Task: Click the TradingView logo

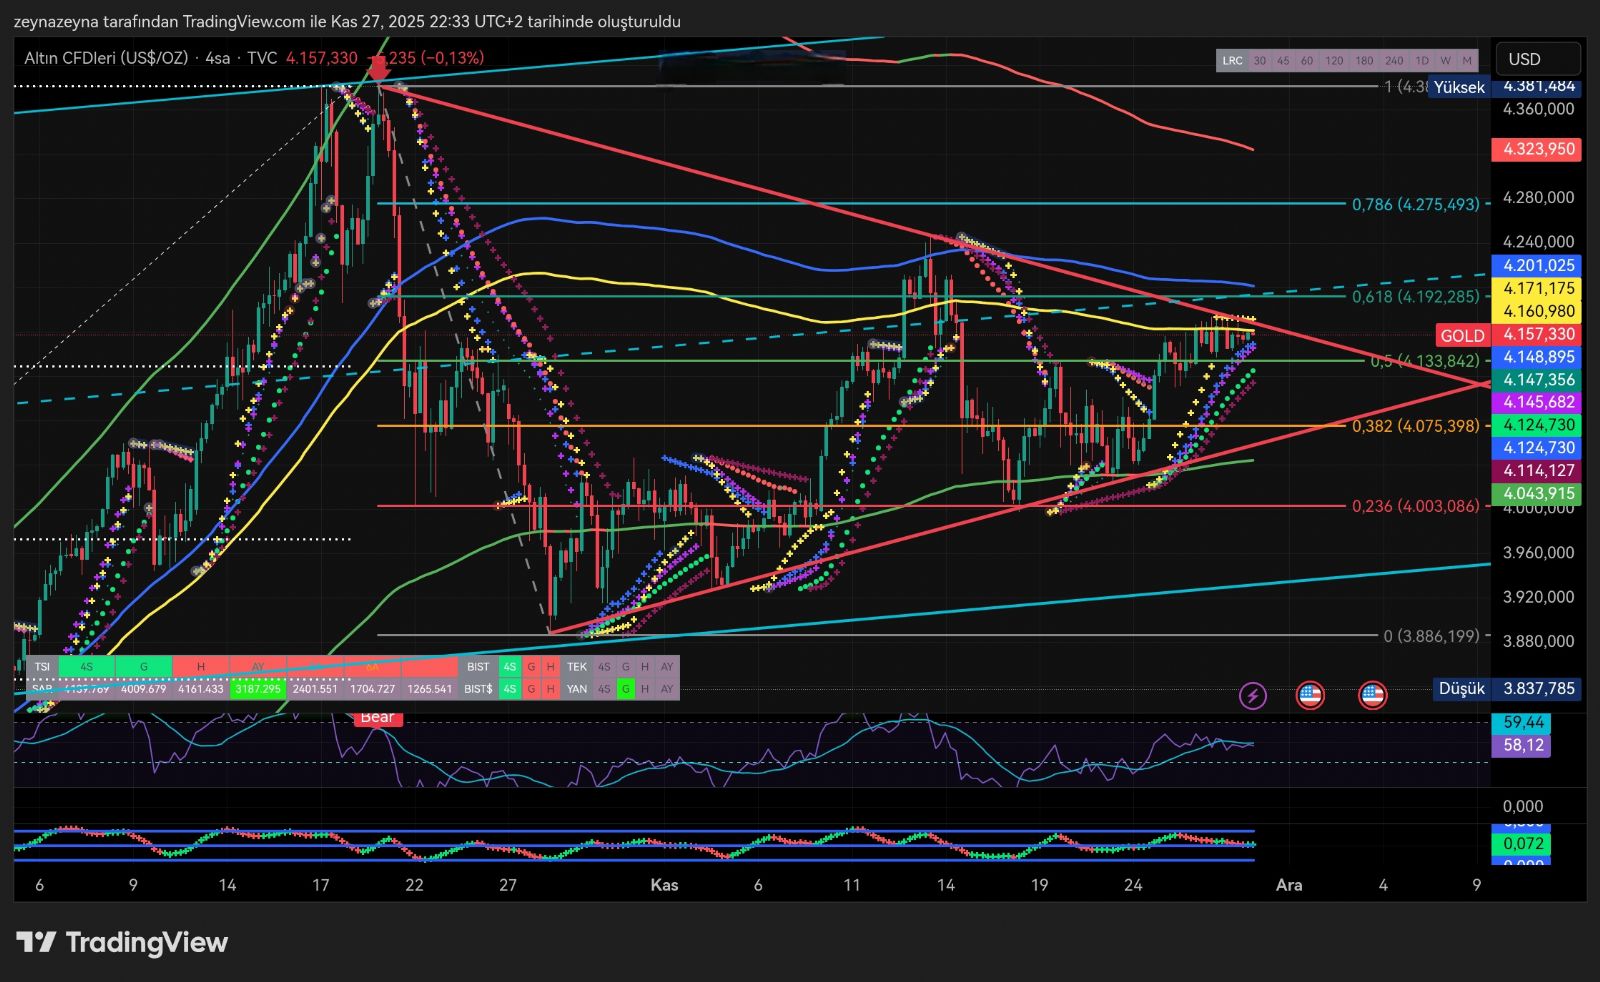Action: (x=122, y=942)
